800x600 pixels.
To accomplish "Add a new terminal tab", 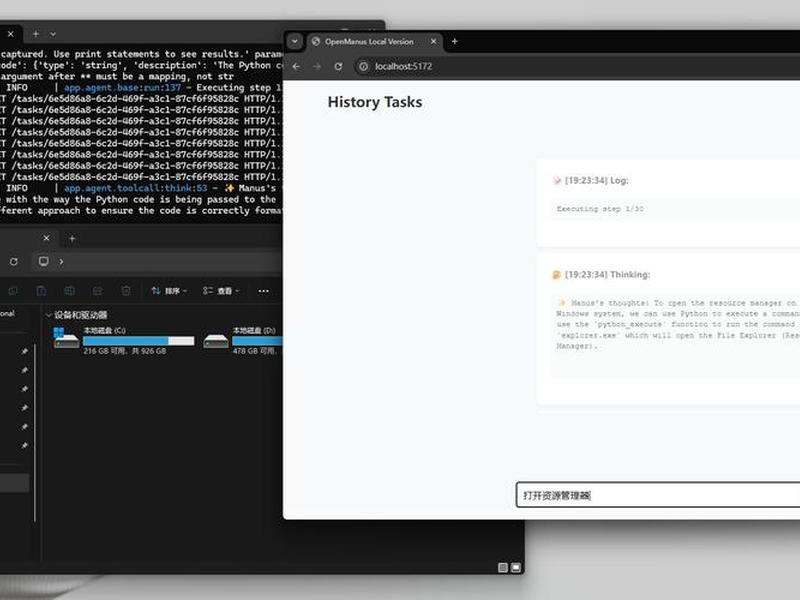I will click(x=36, y=34).
